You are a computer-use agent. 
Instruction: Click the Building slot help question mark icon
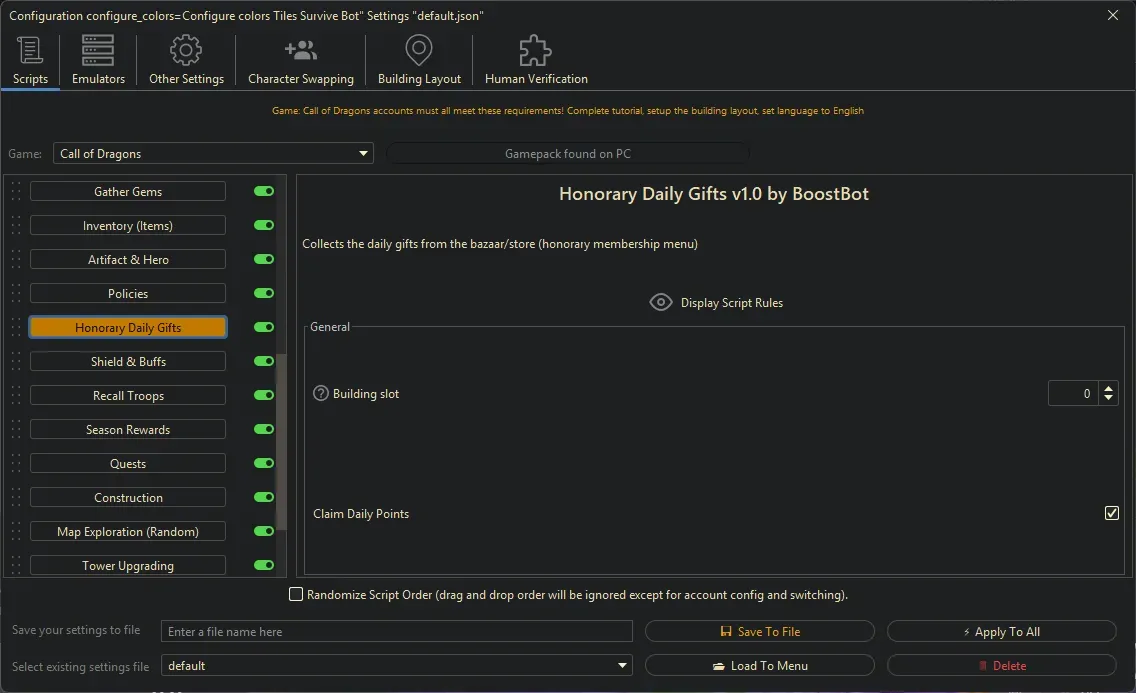click(x=319, y=393)
